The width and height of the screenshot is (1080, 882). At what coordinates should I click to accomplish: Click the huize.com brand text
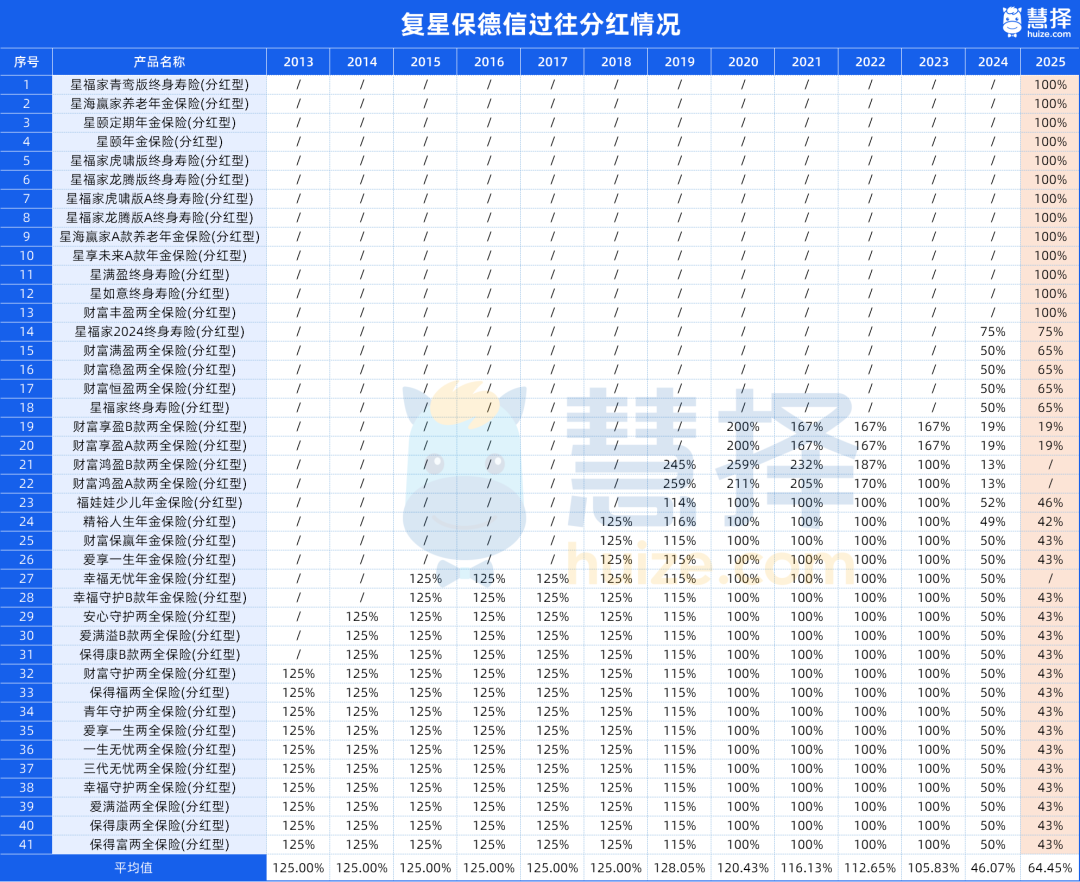pyautogui.click(x=1049, y=34)
